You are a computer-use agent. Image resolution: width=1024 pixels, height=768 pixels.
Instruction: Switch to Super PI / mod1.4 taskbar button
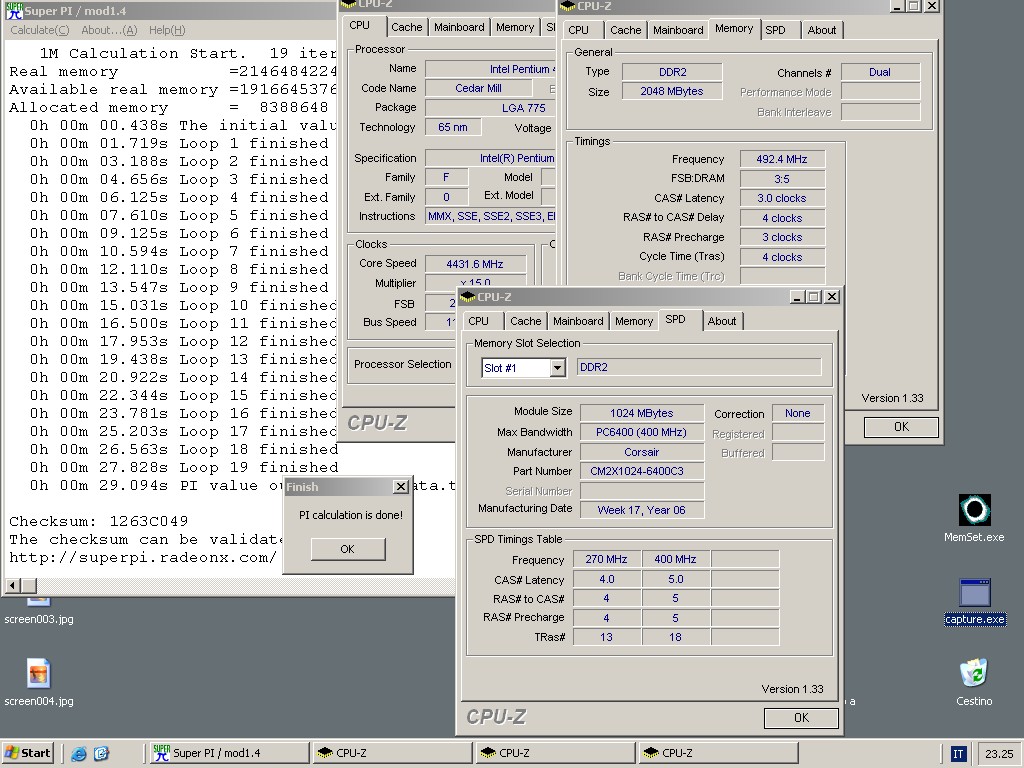coord(228,753)
